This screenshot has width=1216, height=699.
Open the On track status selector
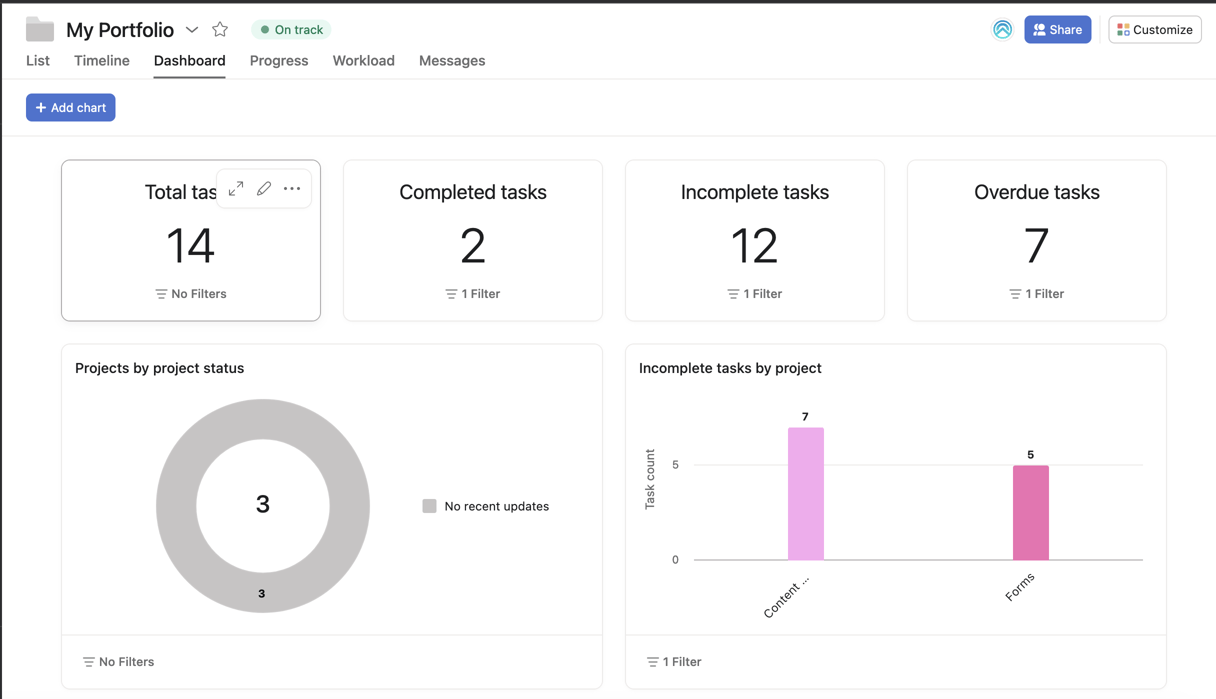(291, 29)
